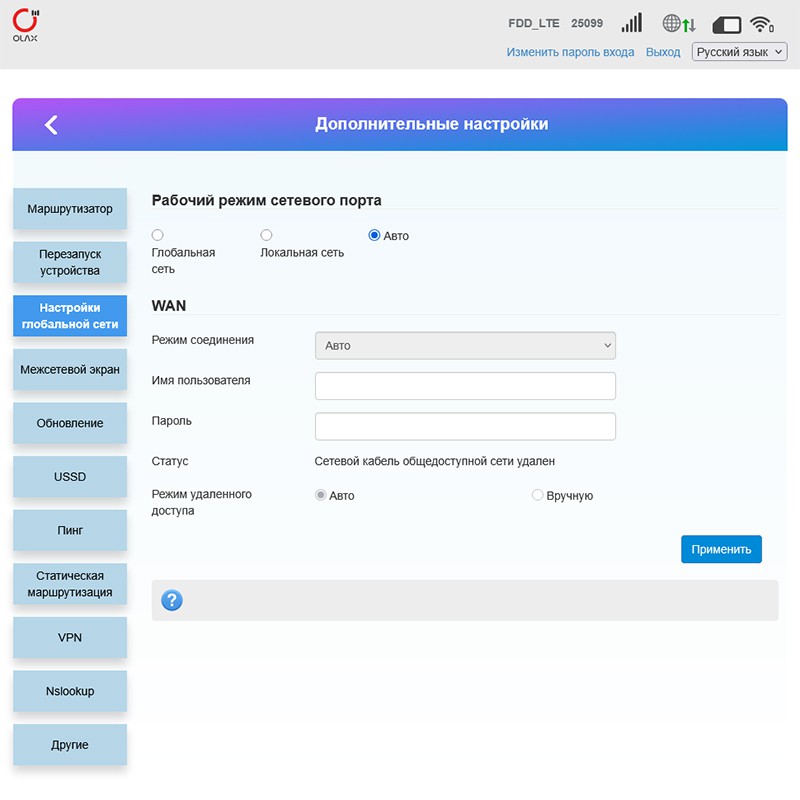Click the globe data transfer icon
This screenshot has height=800, width=800.
678,24
